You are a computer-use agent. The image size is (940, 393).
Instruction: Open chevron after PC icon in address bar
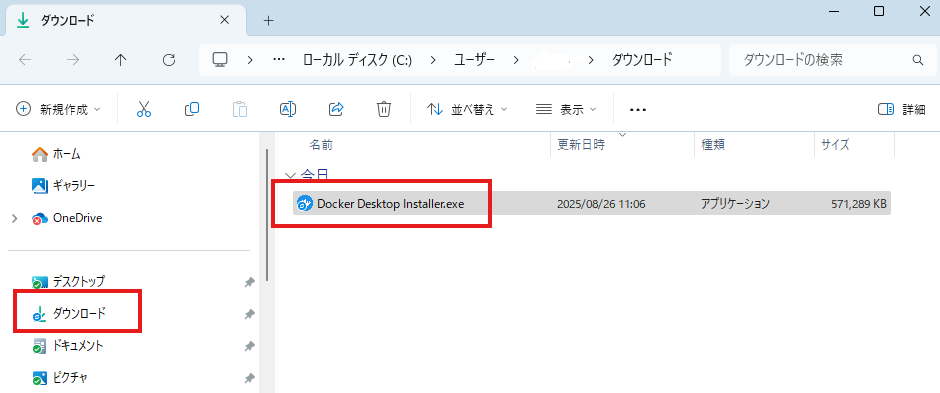(x=250, y=60)
